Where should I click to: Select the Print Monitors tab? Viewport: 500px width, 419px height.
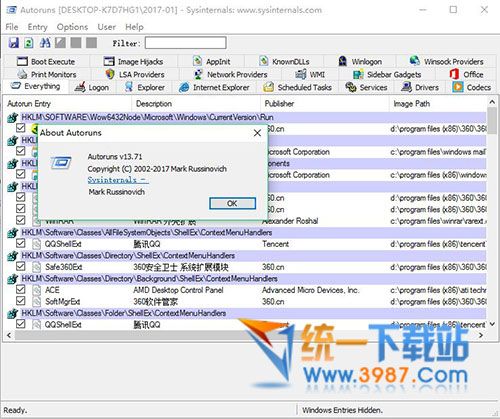point(47,74)
